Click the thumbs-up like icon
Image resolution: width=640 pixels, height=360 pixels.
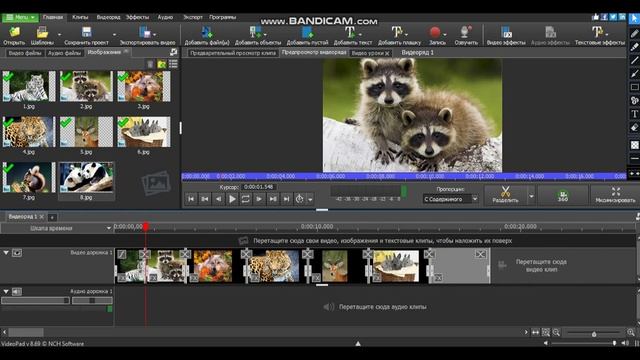pyautogui.click(x=596, y=17)
